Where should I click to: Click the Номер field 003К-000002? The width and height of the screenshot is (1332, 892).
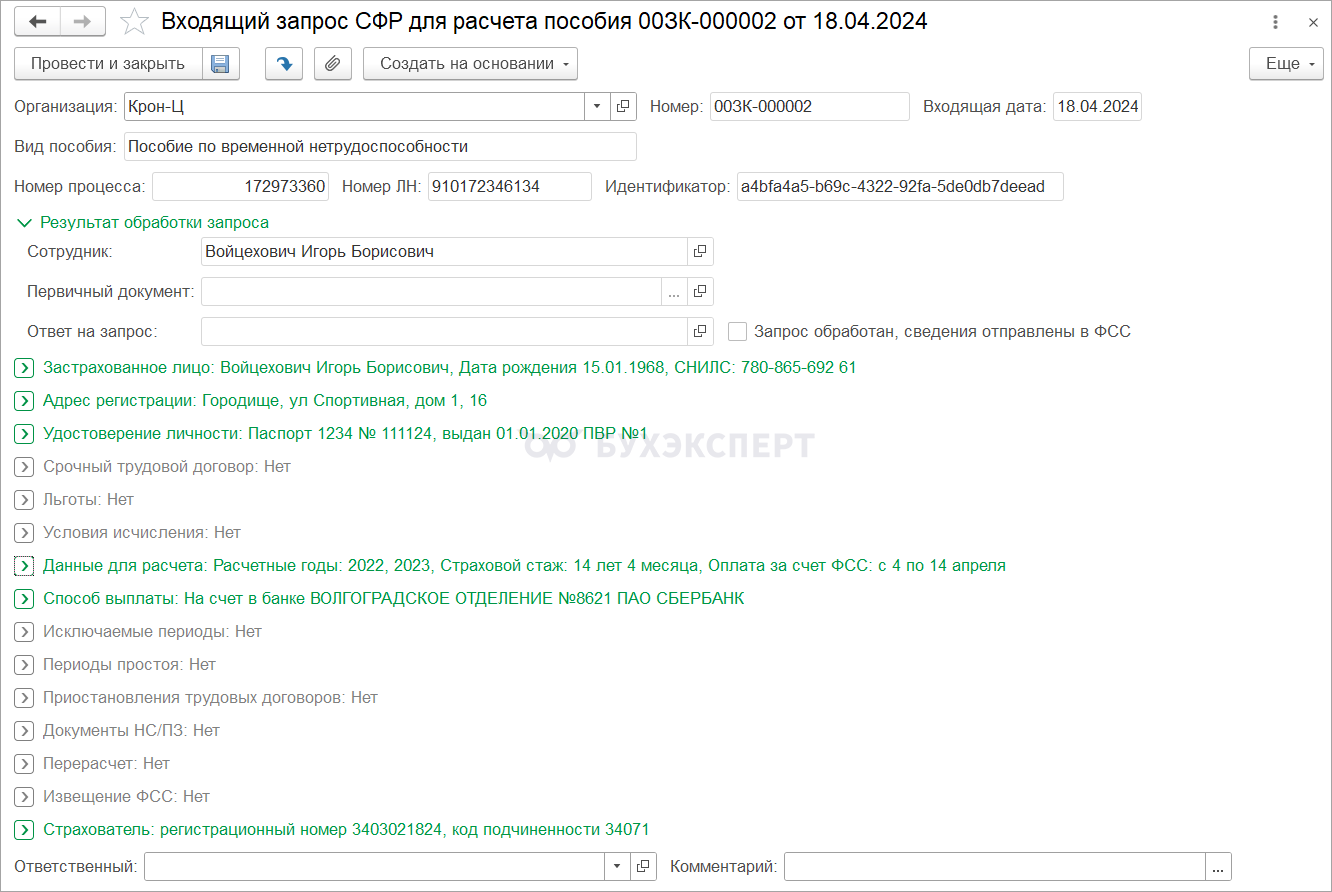(810, 106)
